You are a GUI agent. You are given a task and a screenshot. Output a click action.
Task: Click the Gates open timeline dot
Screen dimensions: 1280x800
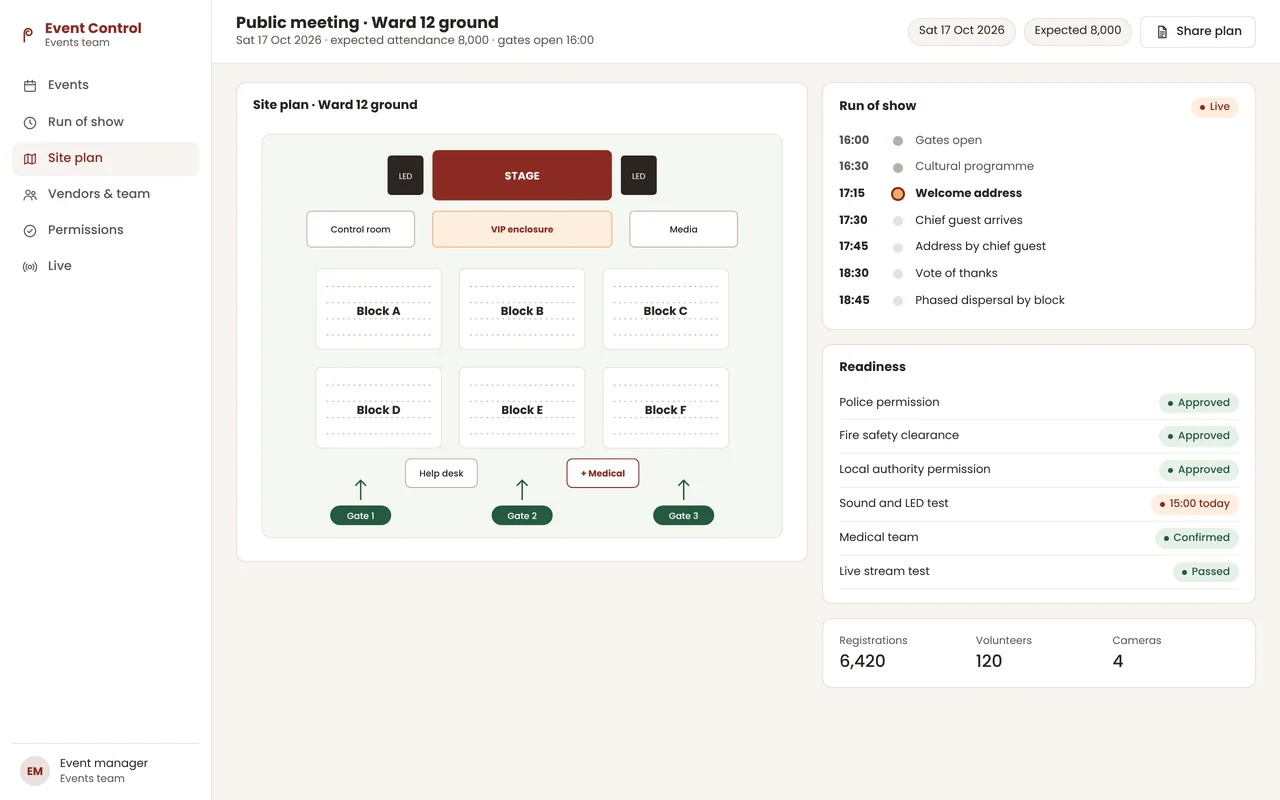[x=898, y=141]
